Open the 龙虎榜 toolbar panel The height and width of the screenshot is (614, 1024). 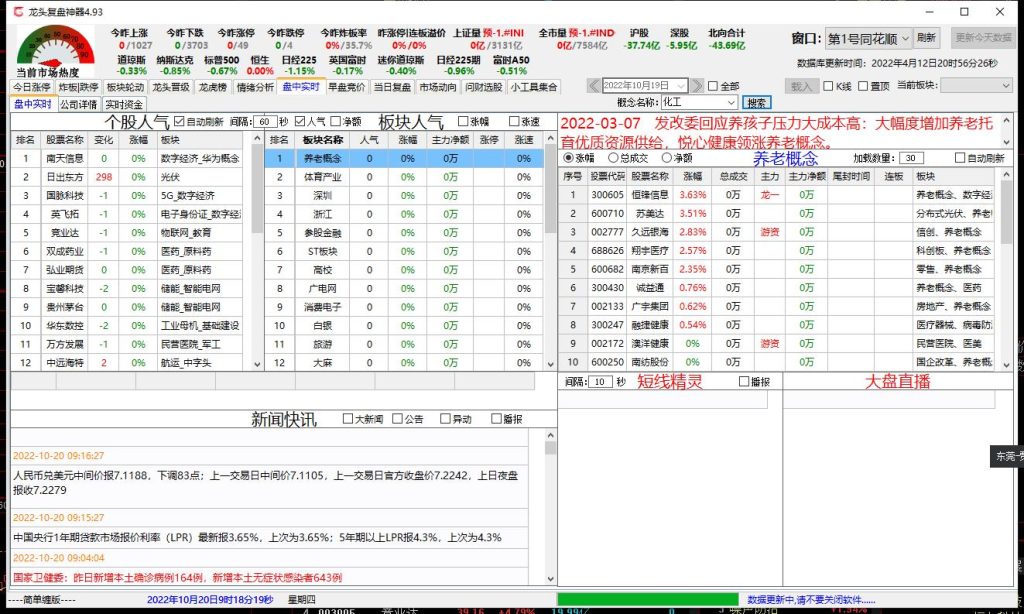214,87
